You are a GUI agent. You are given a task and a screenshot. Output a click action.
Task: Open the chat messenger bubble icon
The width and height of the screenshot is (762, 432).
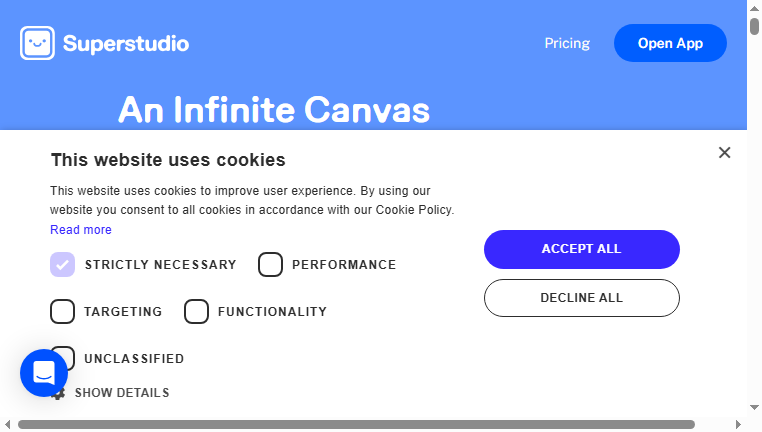pyautogui.click(x=44, y=373)
